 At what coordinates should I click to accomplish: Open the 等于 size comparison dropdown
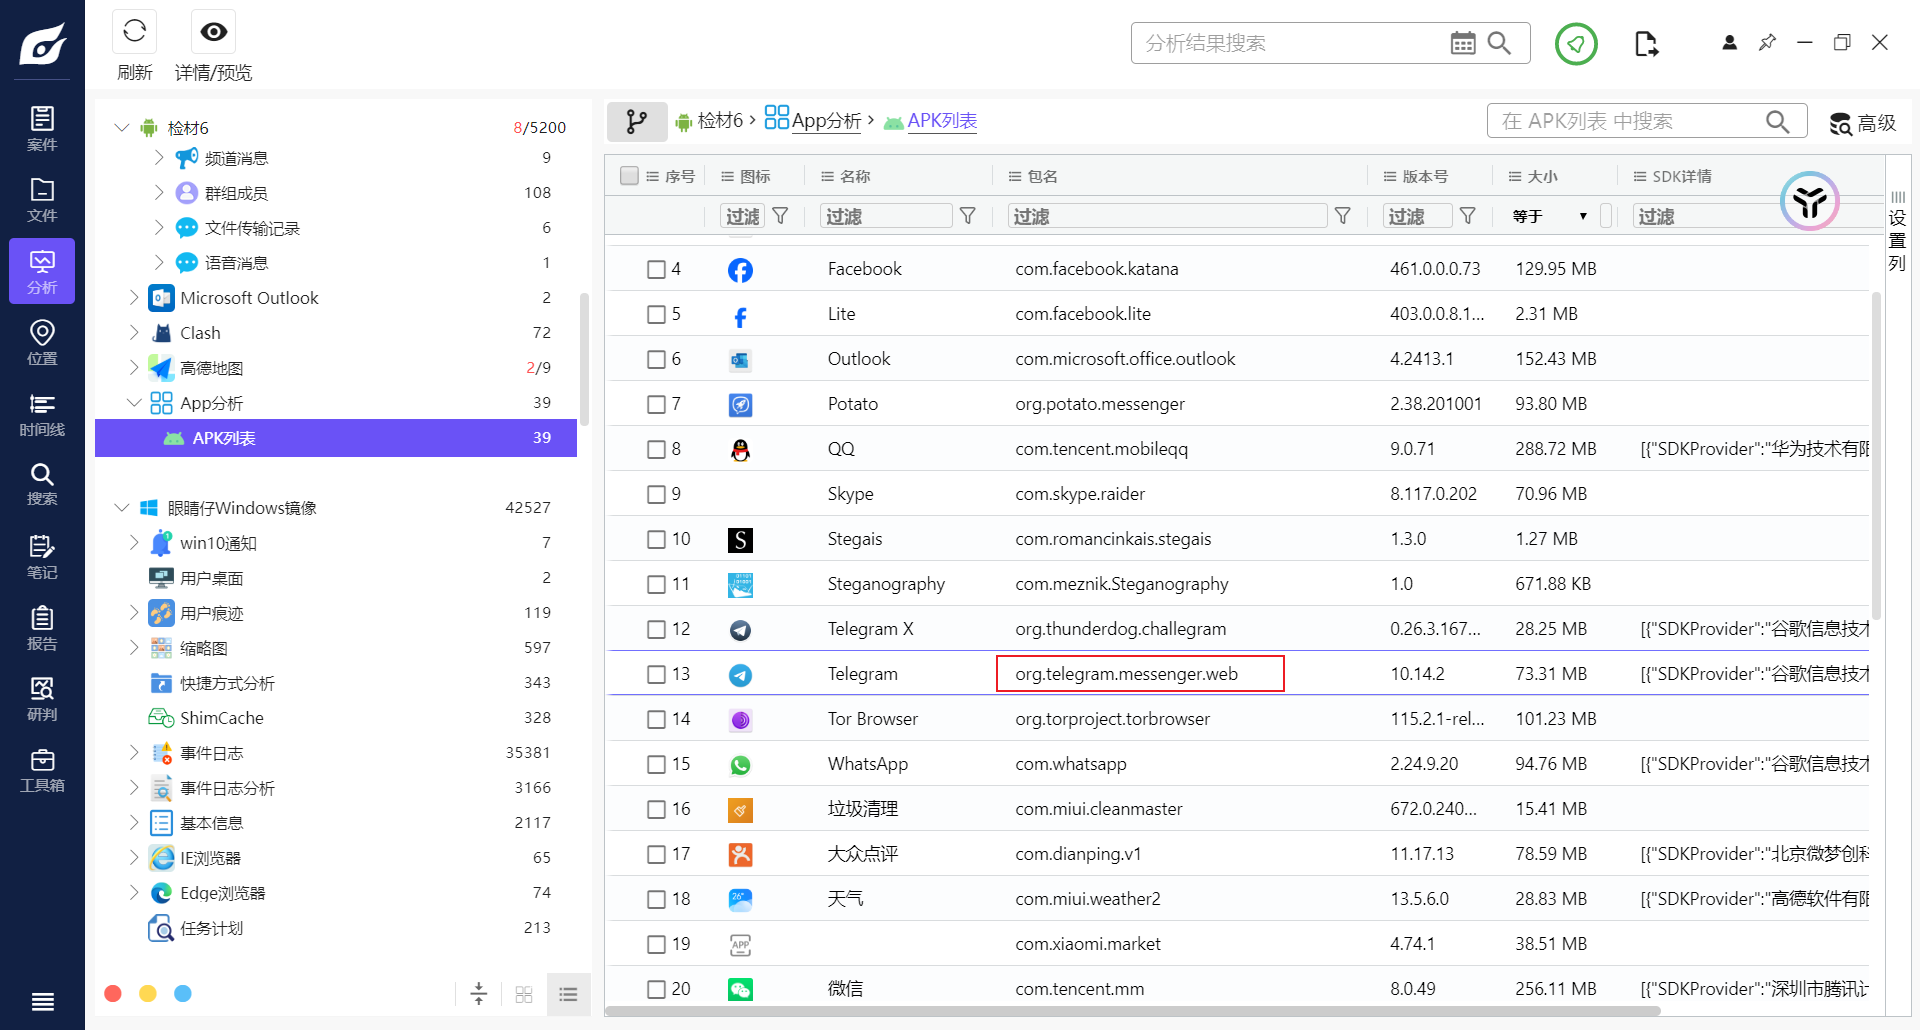coord(1549,216)
